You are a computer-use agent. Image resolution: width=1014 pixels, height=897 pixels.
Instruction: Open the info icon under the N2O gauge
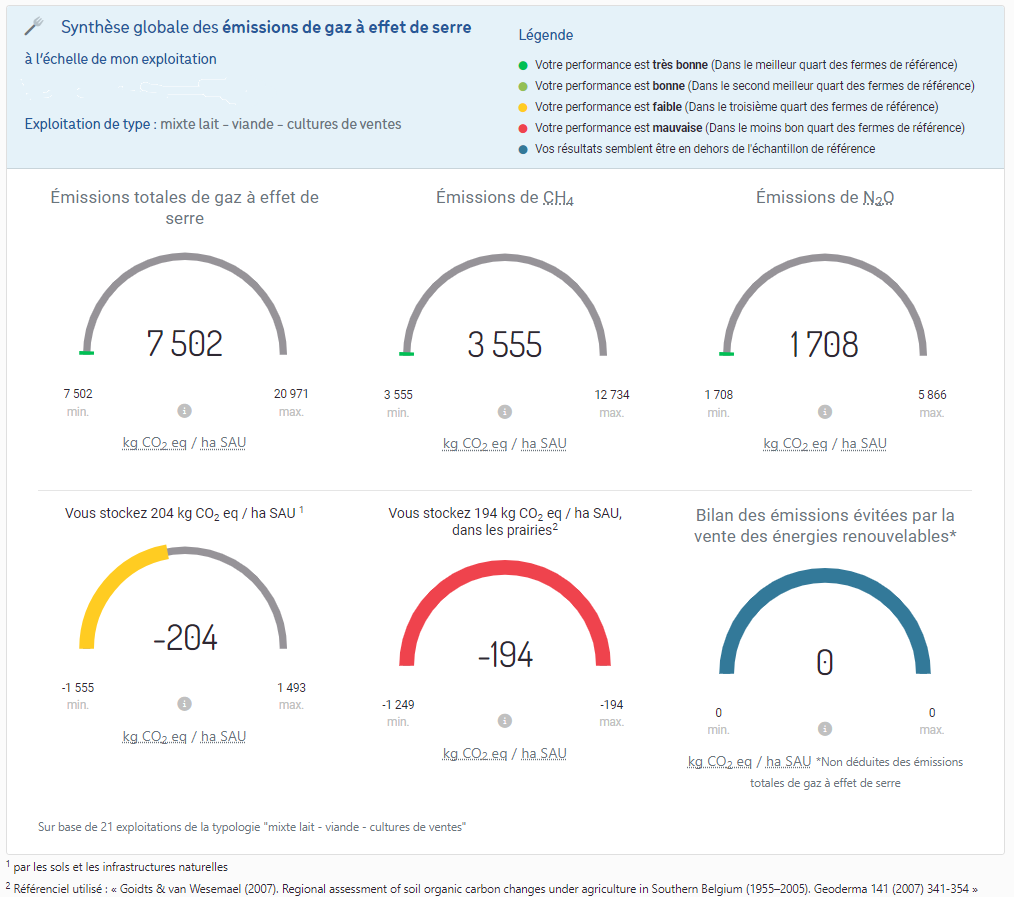point(825,410)
